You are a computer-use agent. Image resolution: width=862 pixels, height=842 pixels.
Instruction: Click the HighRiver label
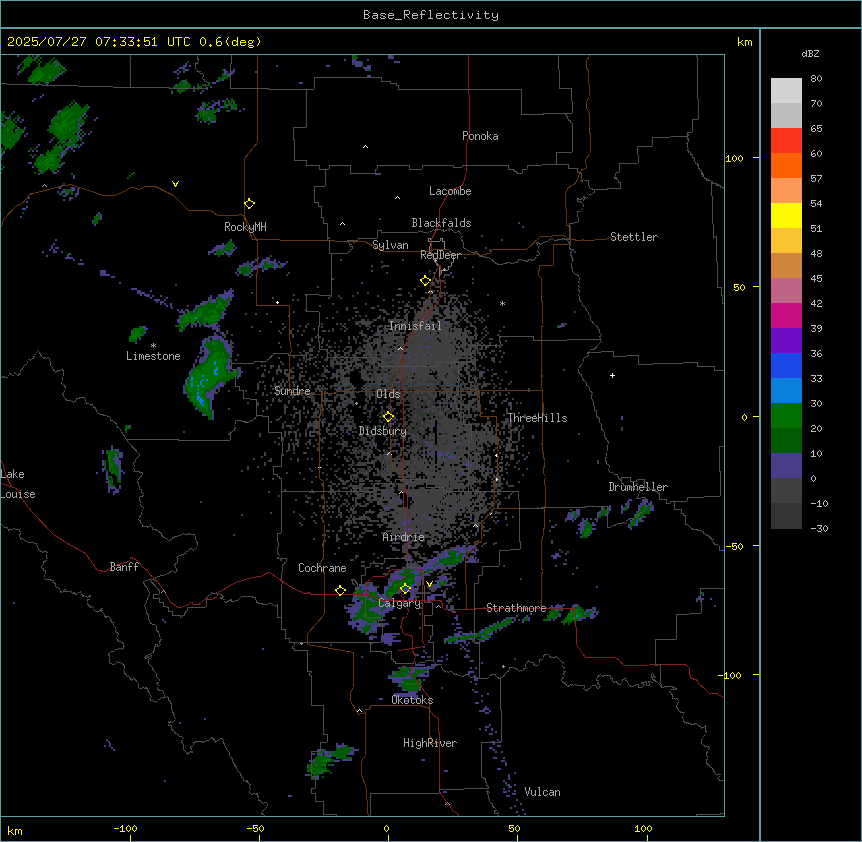coord(430,743)
